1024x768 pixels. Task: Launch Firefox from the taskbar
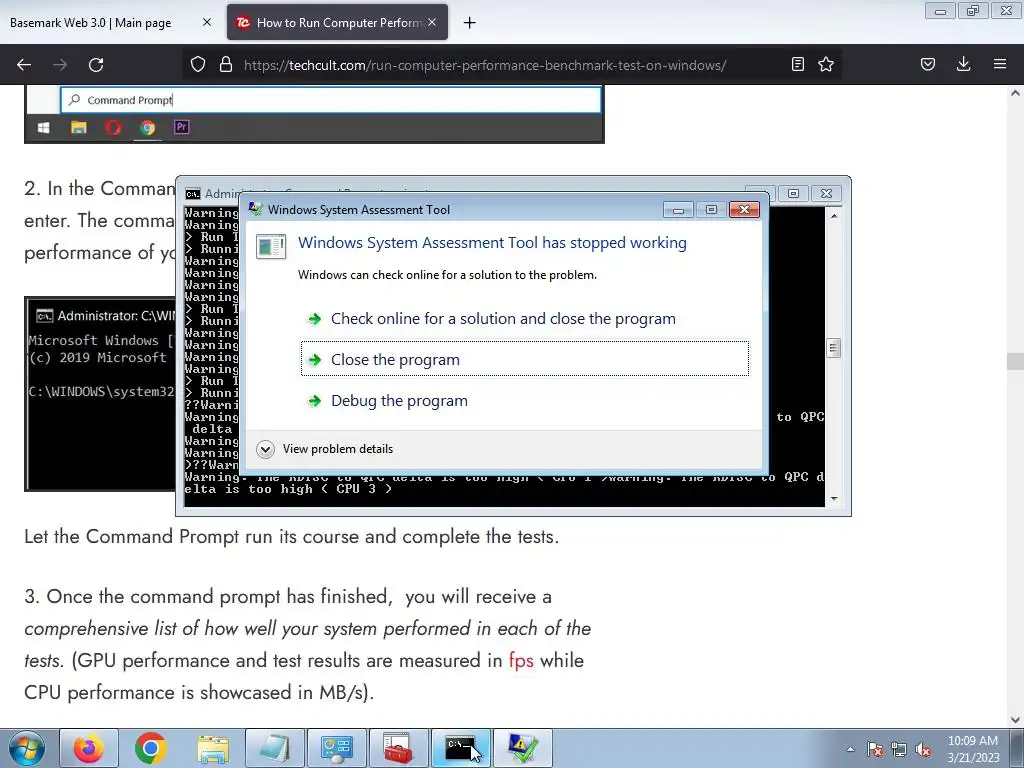point(89,748)
